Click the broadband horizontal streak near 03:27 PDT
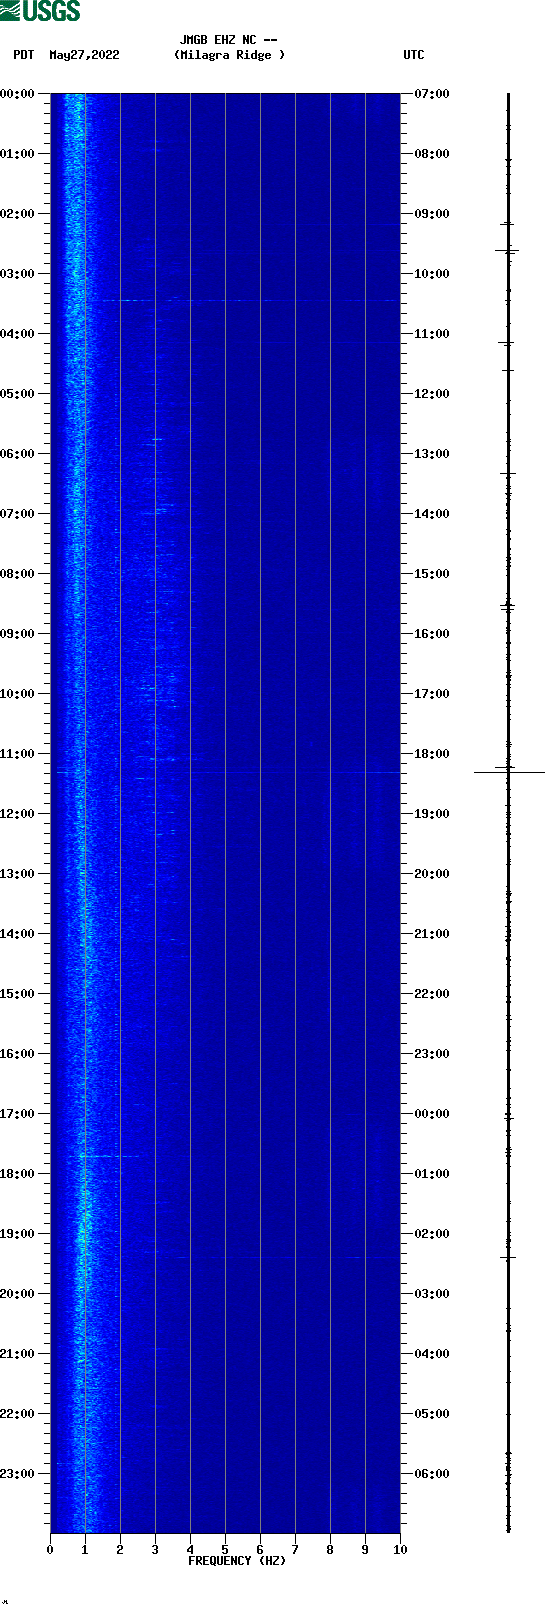Image resolution: width=552 pixels, height=1613 pixels. click(250, 300)
